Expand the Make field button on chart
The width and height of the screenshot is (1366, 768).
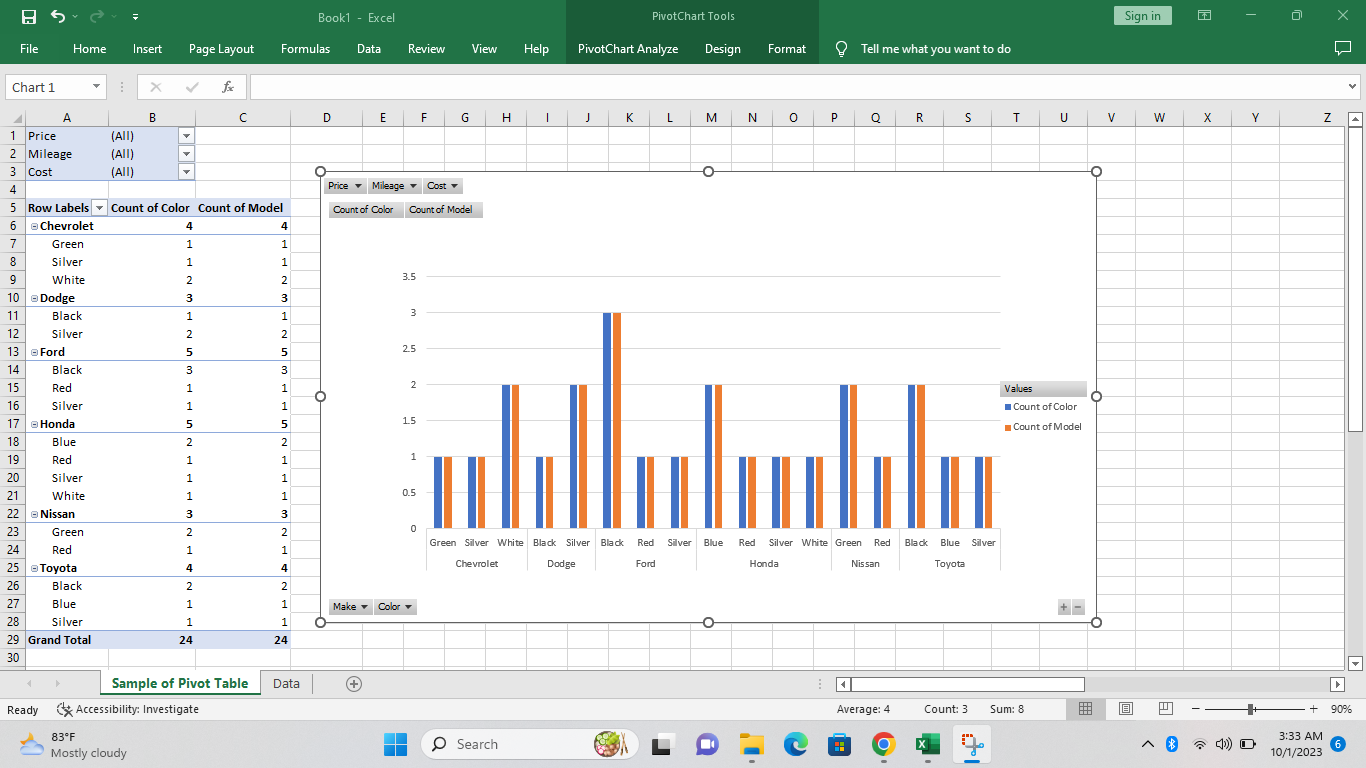350,607
